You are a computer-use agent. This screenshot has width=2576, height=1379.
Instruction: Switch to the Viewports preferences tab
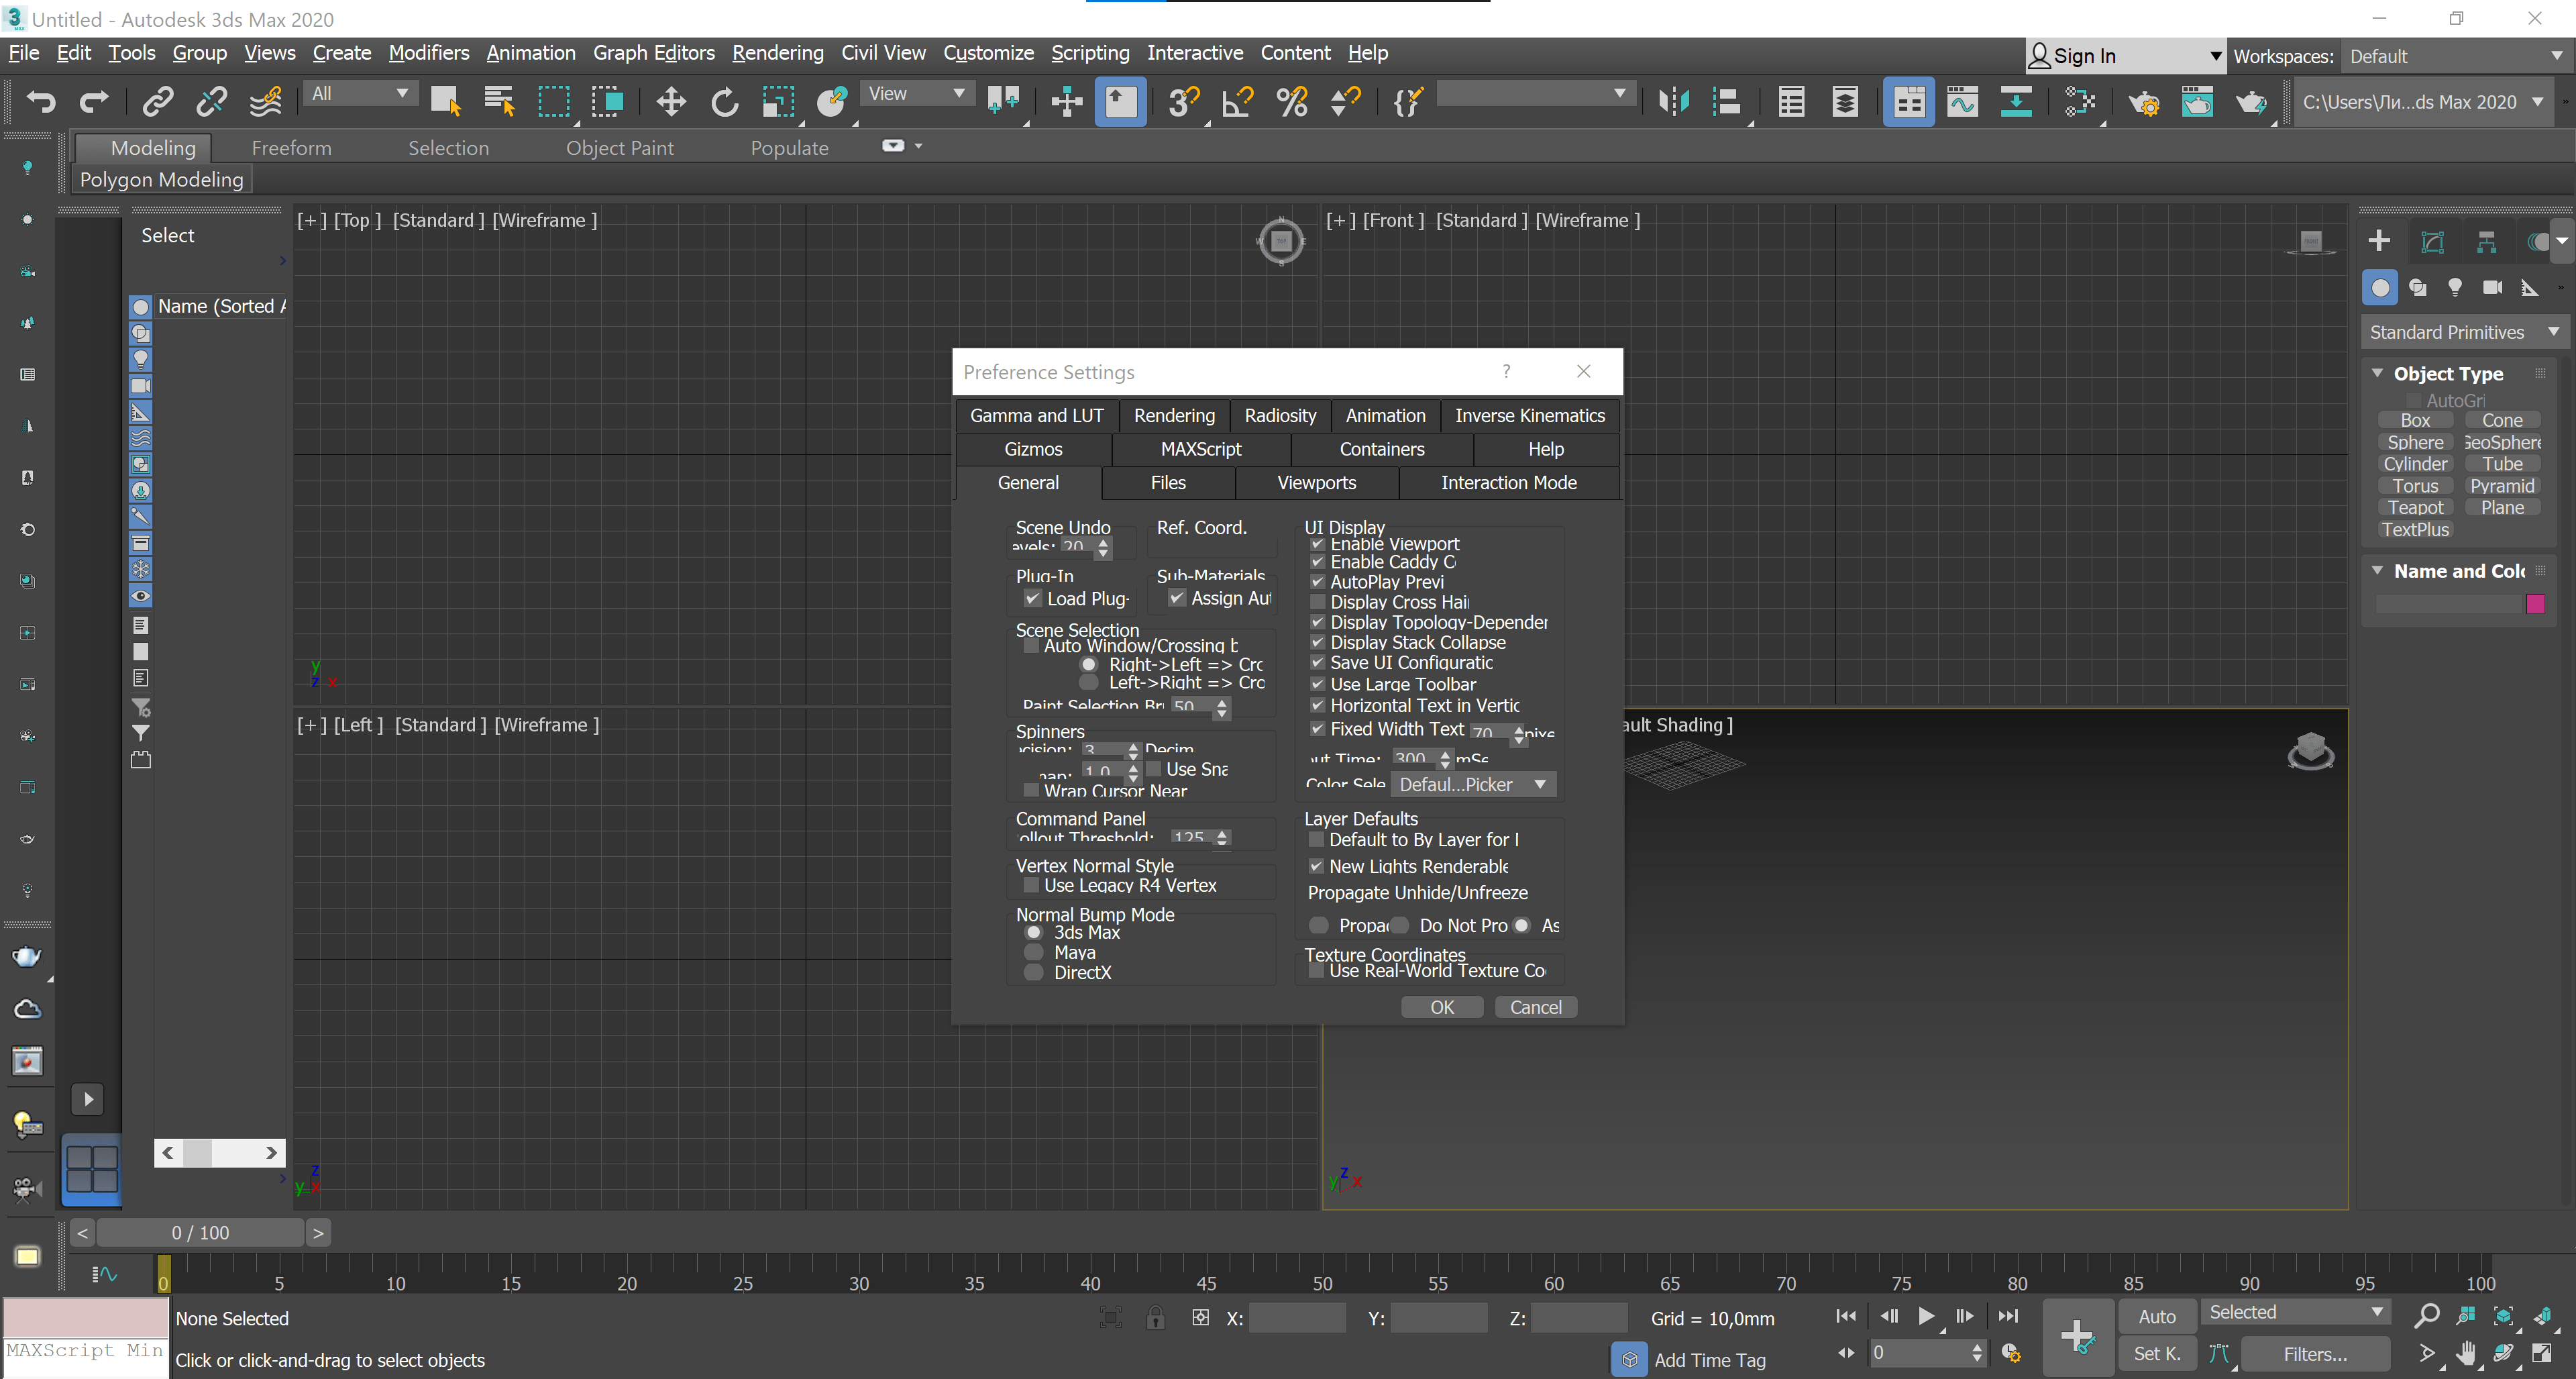pos(1316,483)
